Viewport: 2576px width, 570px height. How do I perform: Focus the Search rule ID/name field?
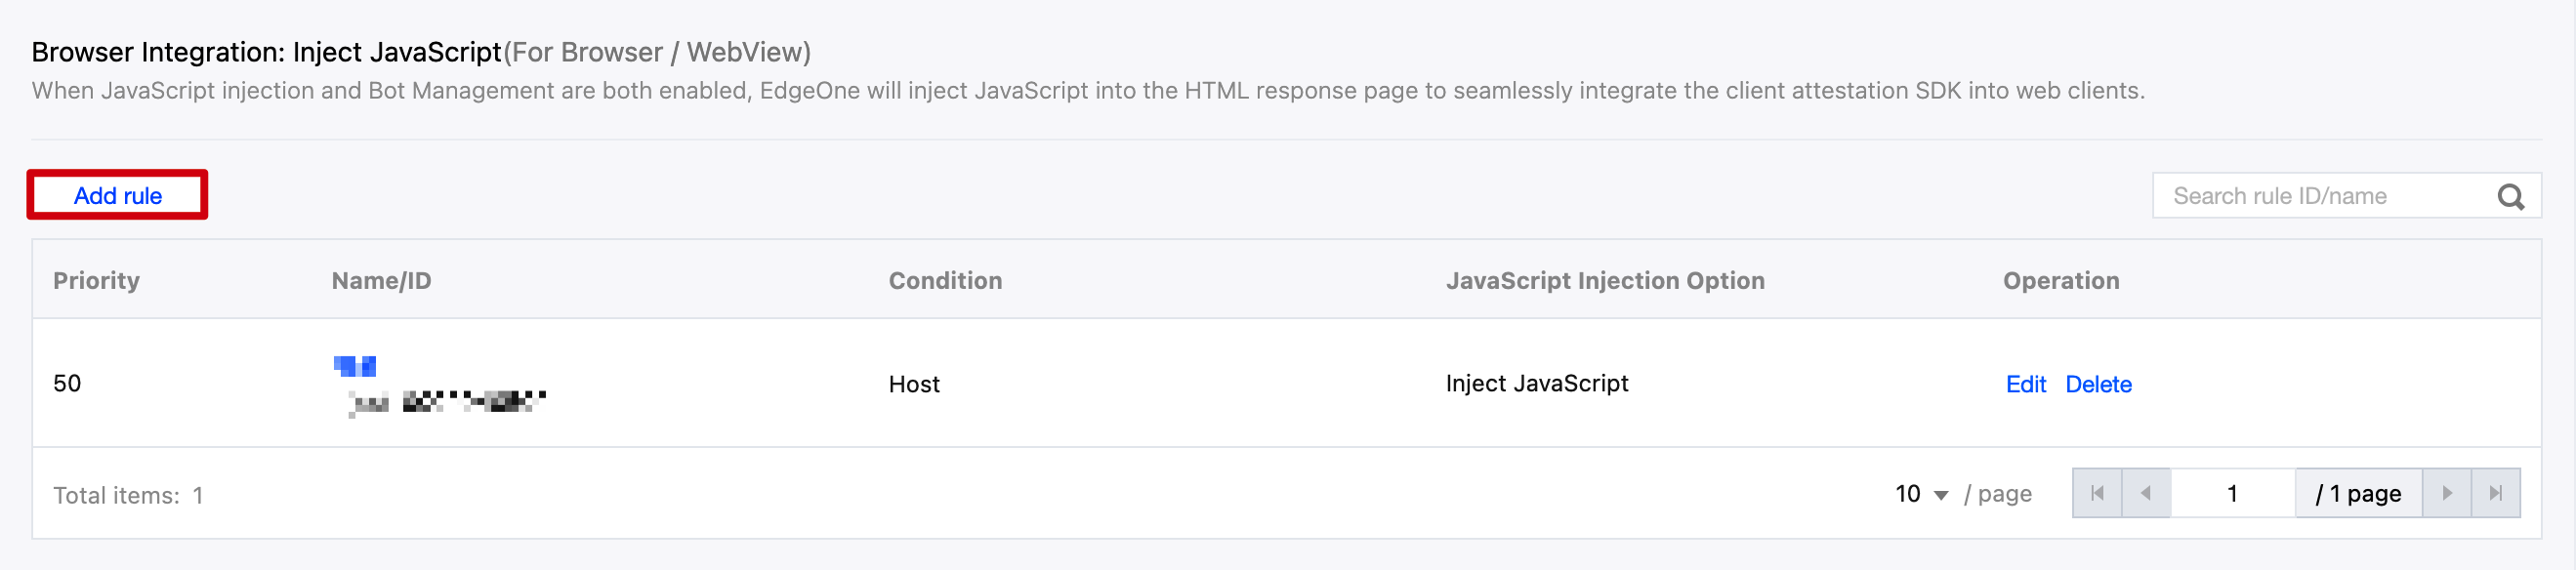(x=2320, y=196)
